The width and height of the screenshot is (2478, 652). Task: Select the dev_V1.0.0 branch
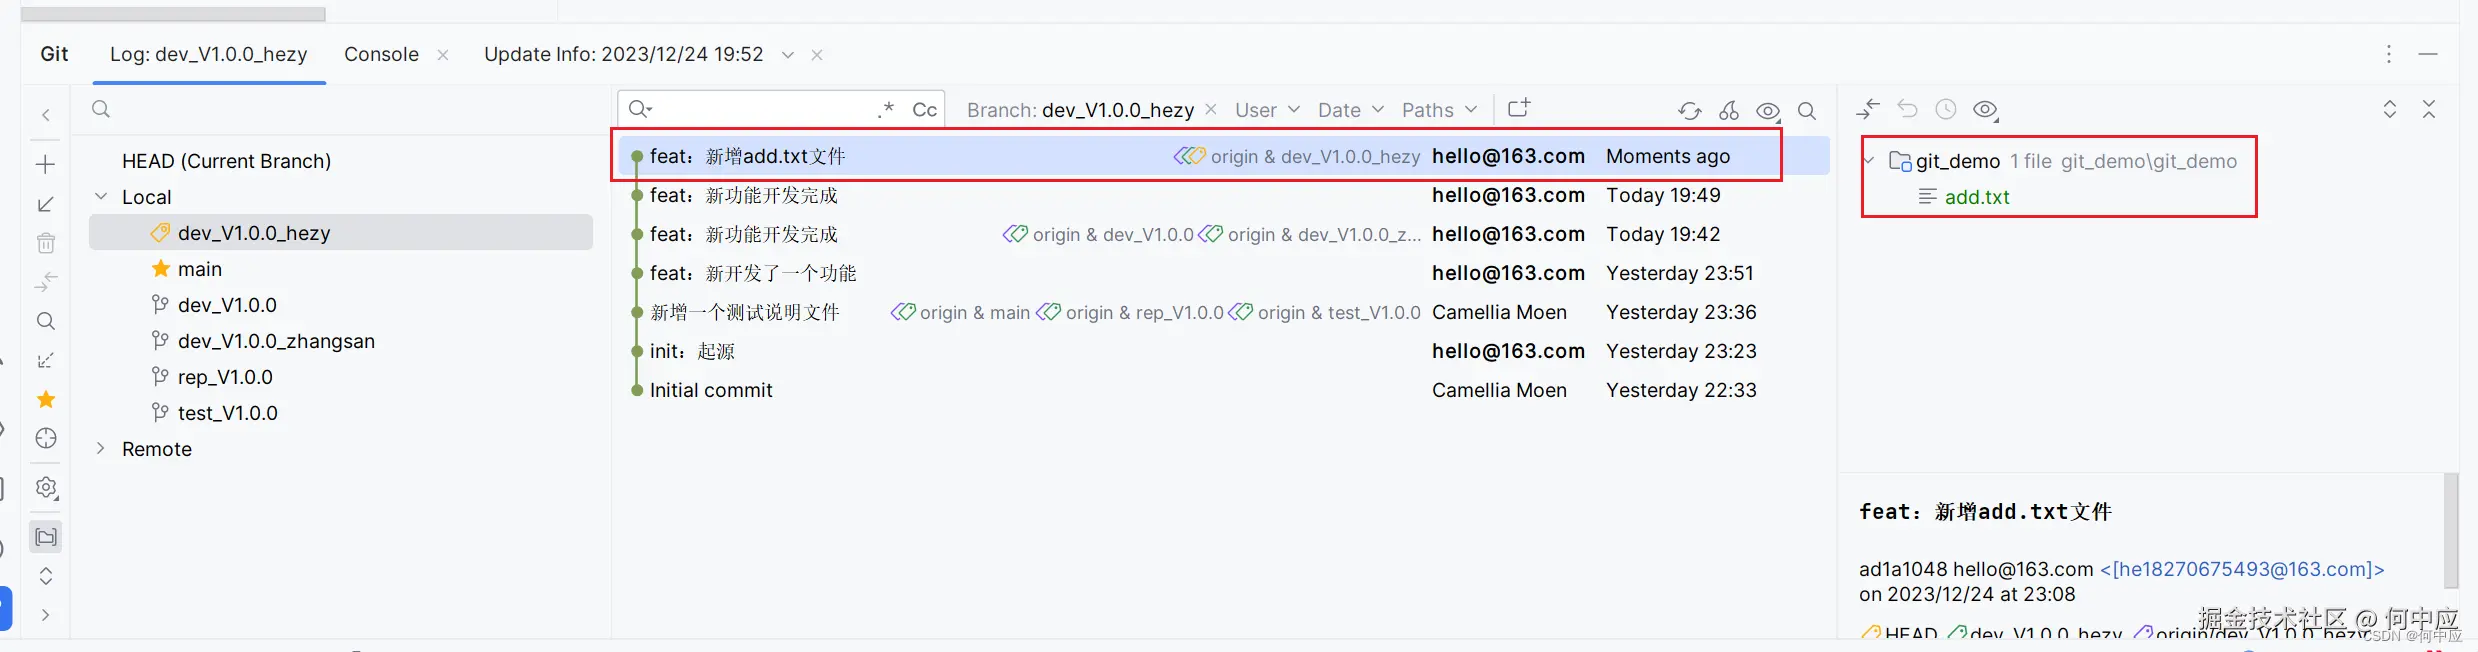coord(227,305)
